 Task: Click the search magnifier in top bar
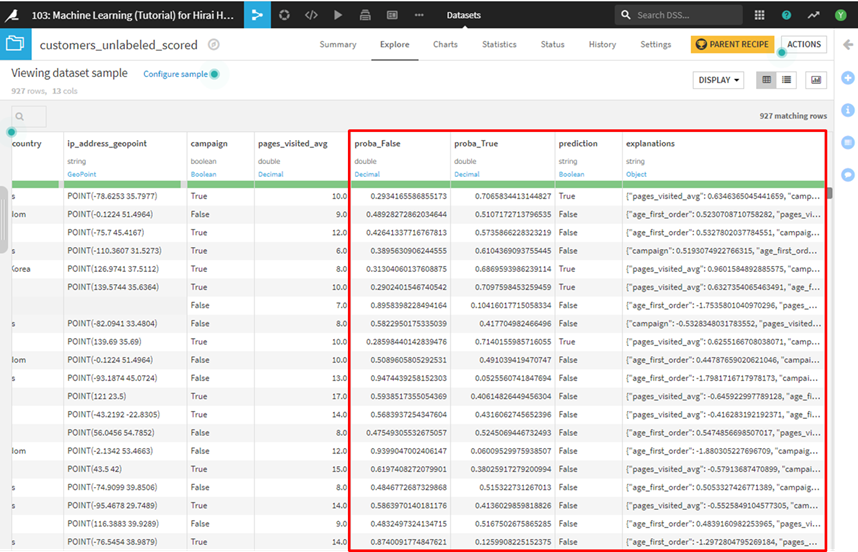point(625,15)
